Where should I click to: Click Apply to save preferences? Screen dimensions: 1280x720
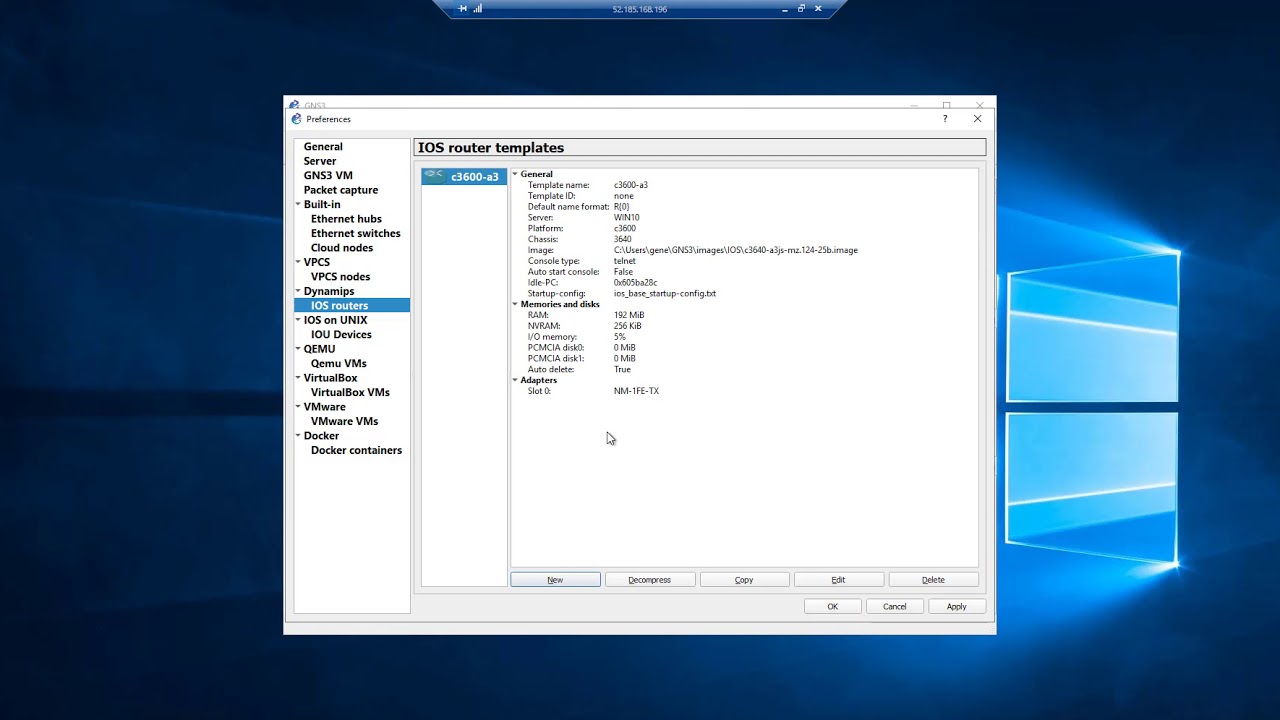point(957,606)
